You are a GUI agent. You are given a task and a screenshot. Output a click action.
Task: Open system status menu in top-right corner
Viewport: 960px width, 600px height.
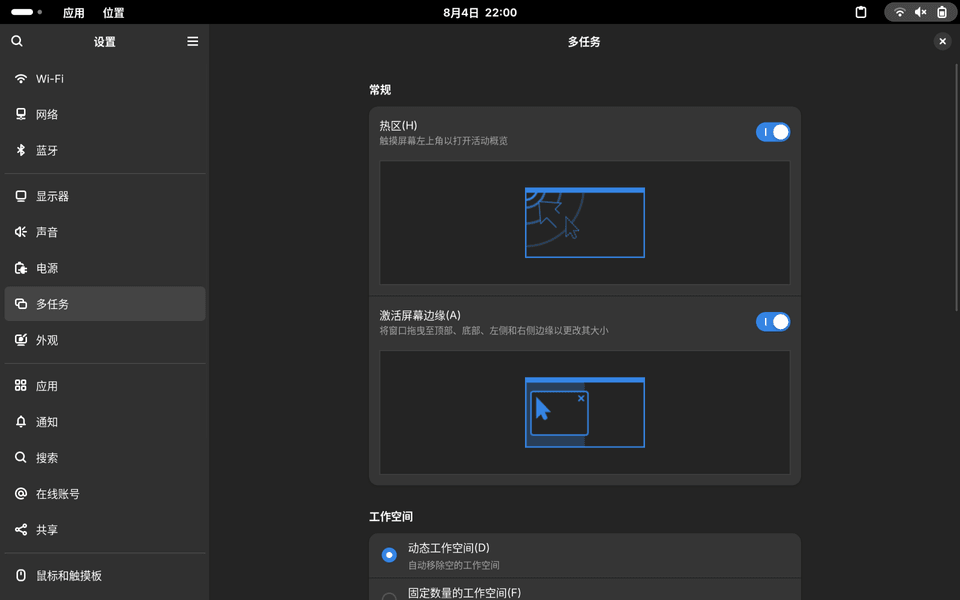coord(920,13)
